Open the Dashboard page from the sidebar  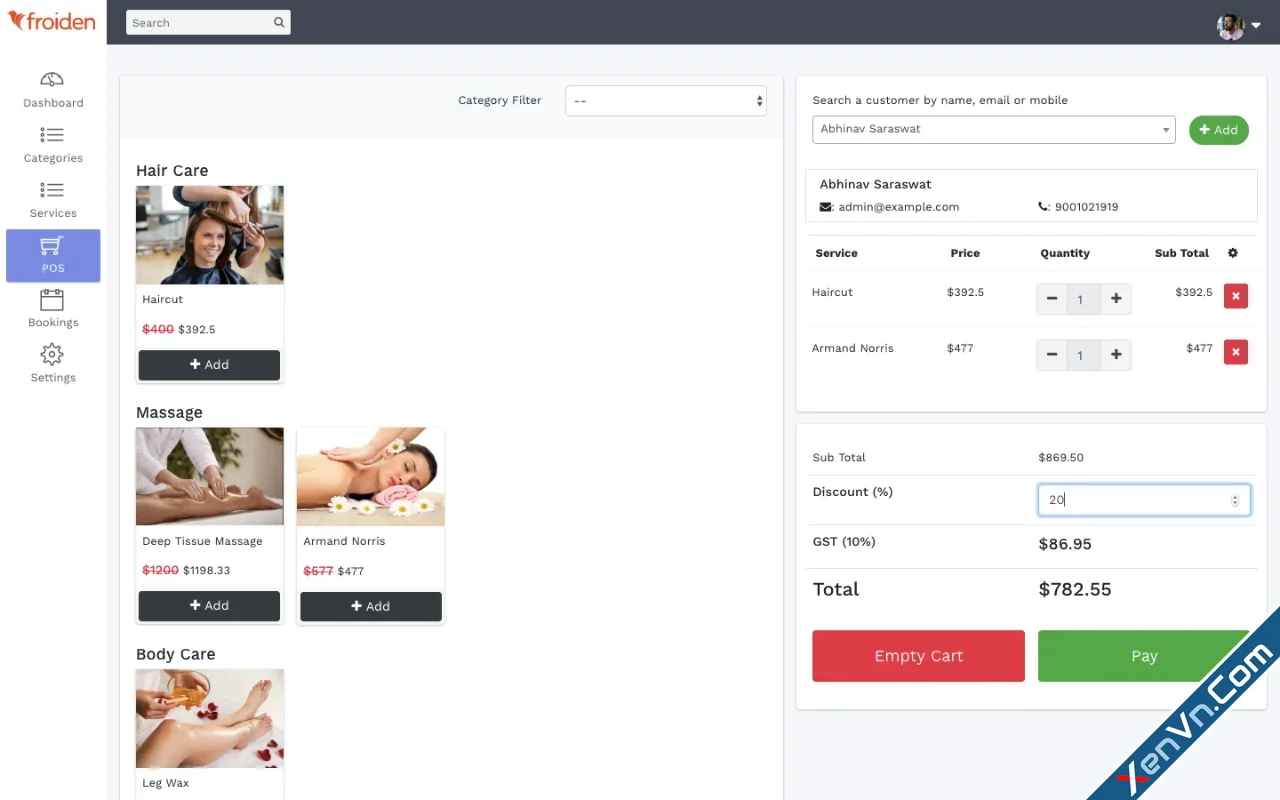point(52,90)
